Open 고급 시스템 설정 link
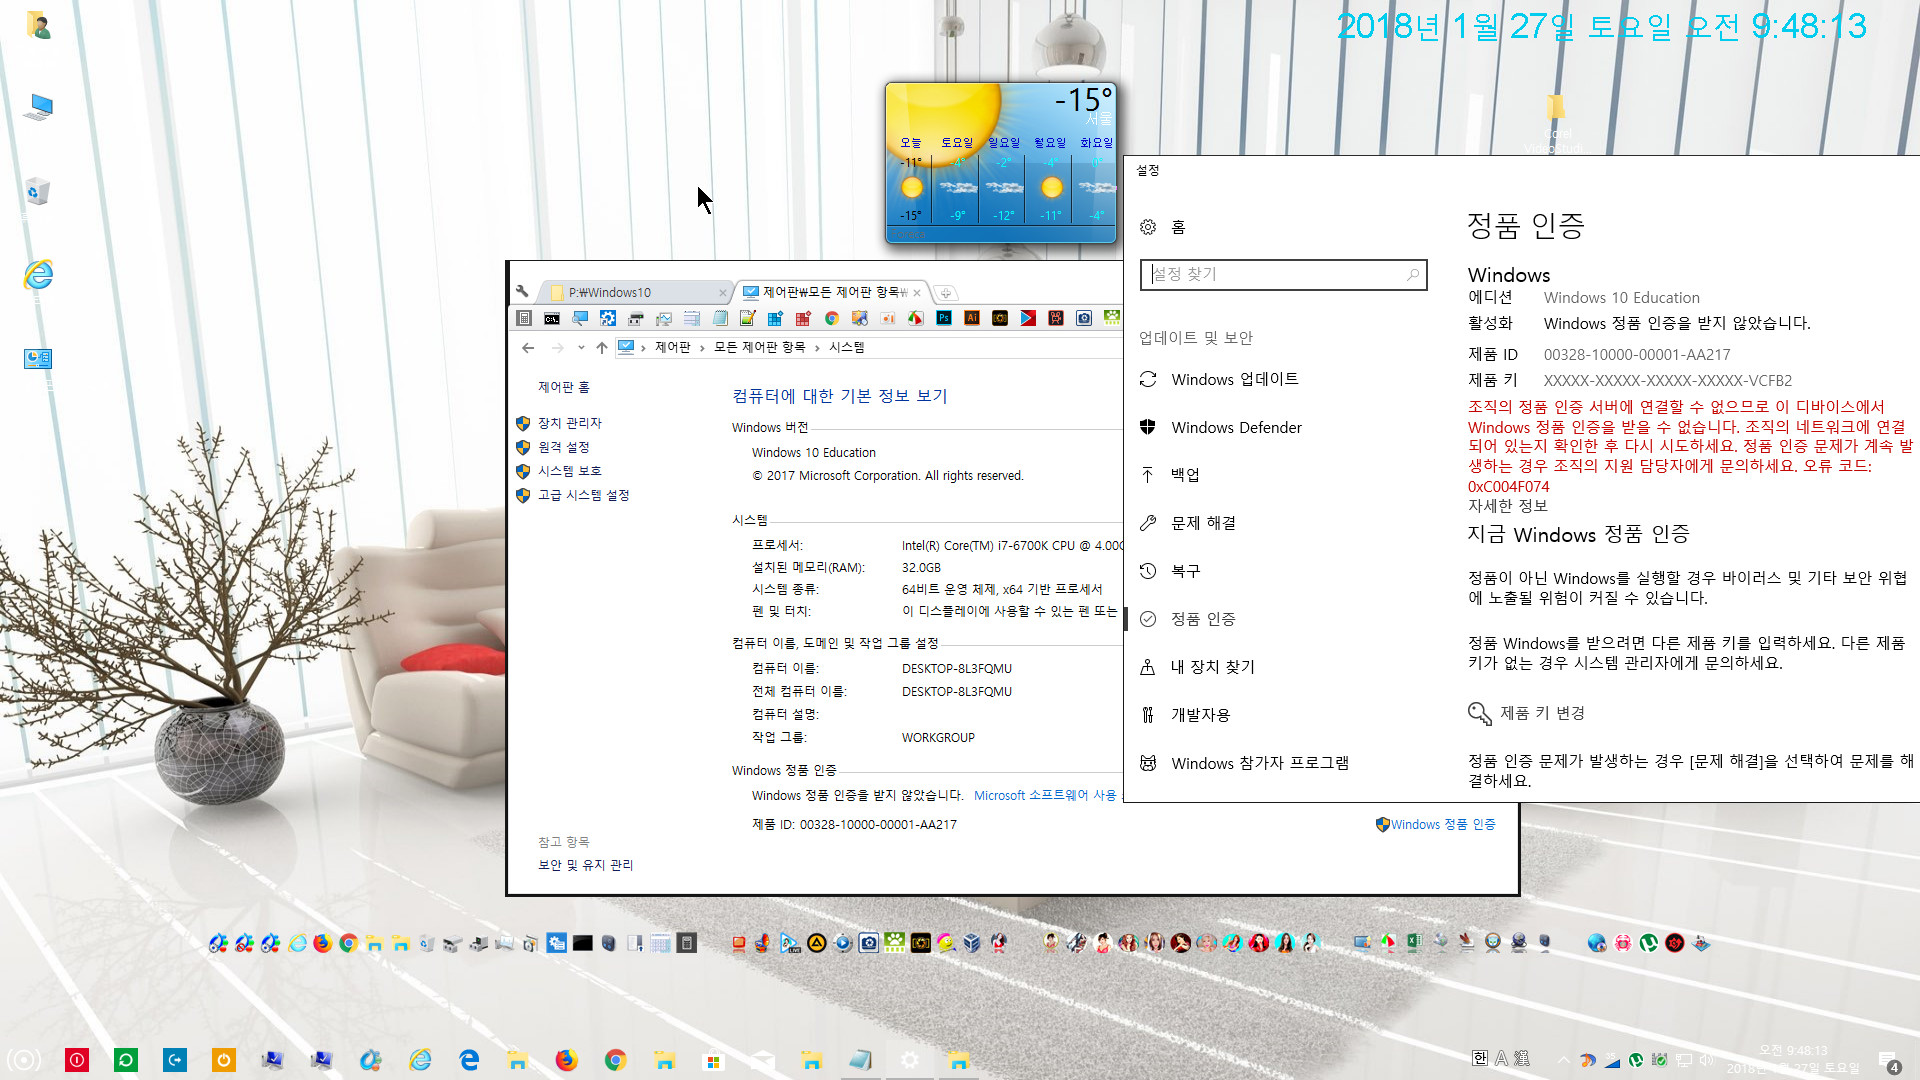The height and width of the screenshot is (1080, 1920). [583, 495]
